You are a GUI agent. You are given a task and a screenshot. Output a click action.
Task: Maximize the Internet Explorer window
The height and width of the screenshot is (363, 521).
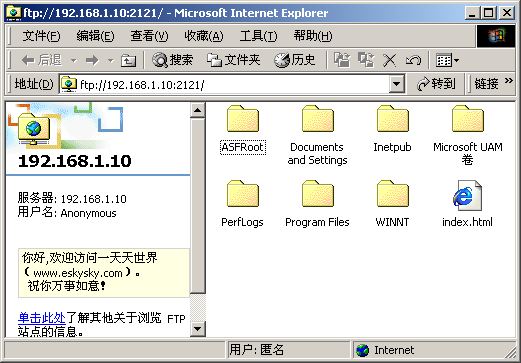click(x=488, y=13)
